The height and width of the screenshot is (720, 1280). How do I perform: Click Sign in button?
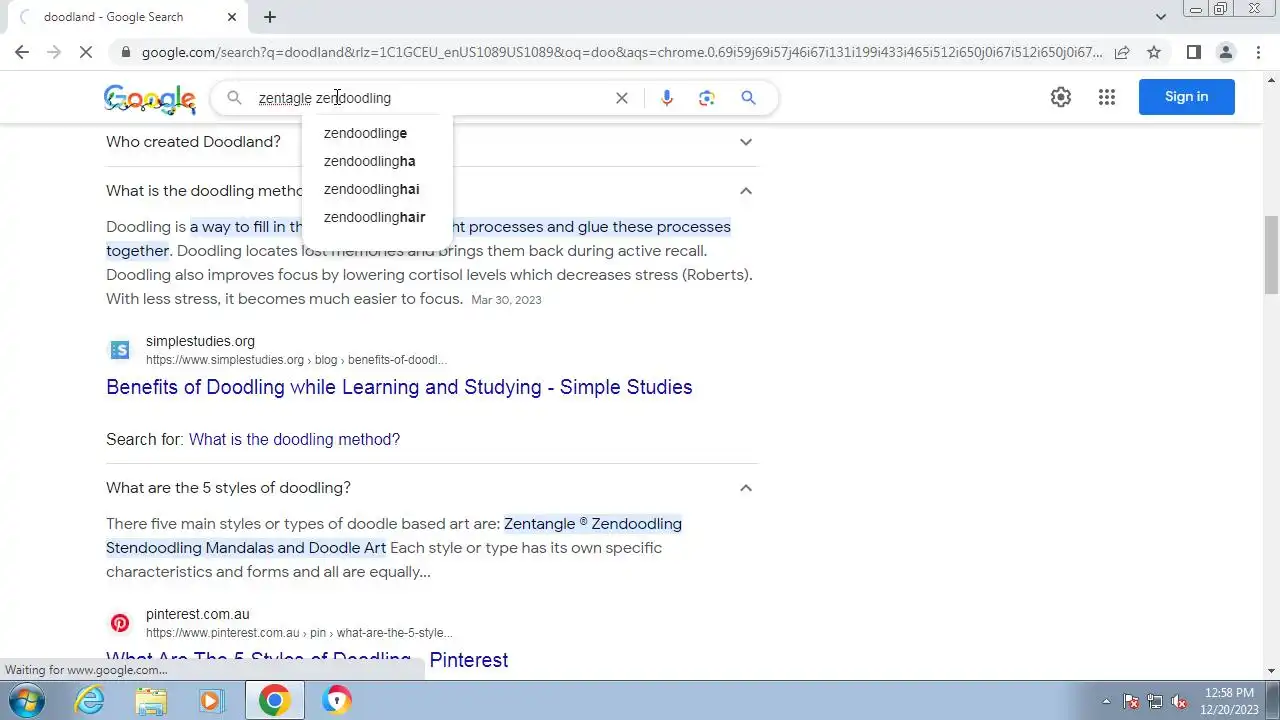pos(1186,97)
